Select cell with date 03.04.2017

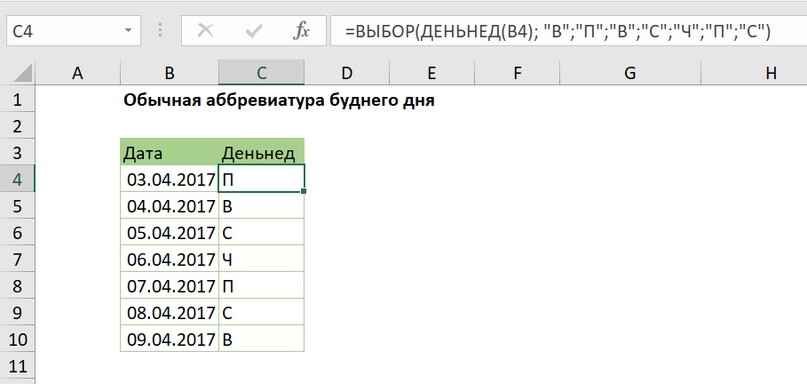(x=170, y=179)
